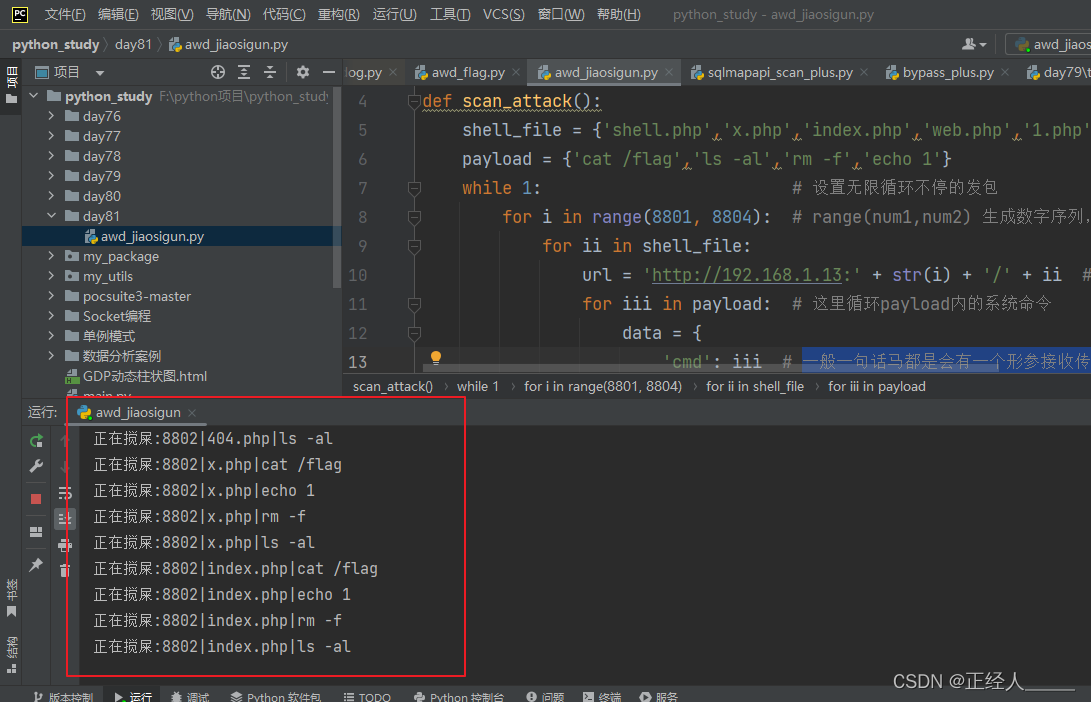The height and width of the screenshot is (702, 1091).
Task: Collapse the python_study root folder
Action: click(33, 96)
